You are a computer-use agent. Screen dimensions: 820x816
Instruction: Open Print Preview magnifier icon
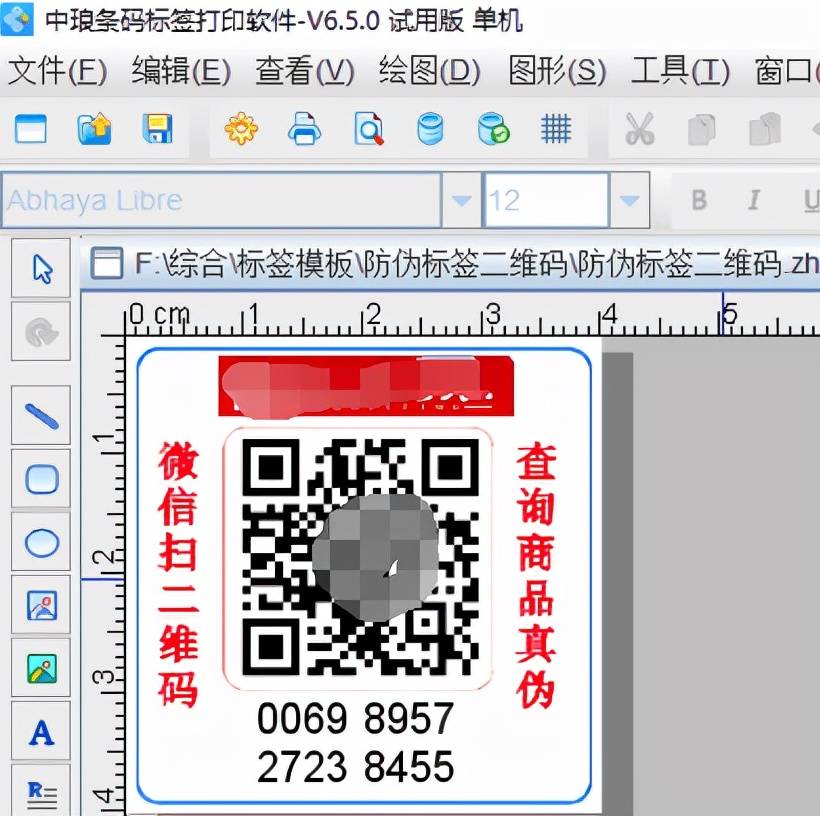tap(369, 128)
